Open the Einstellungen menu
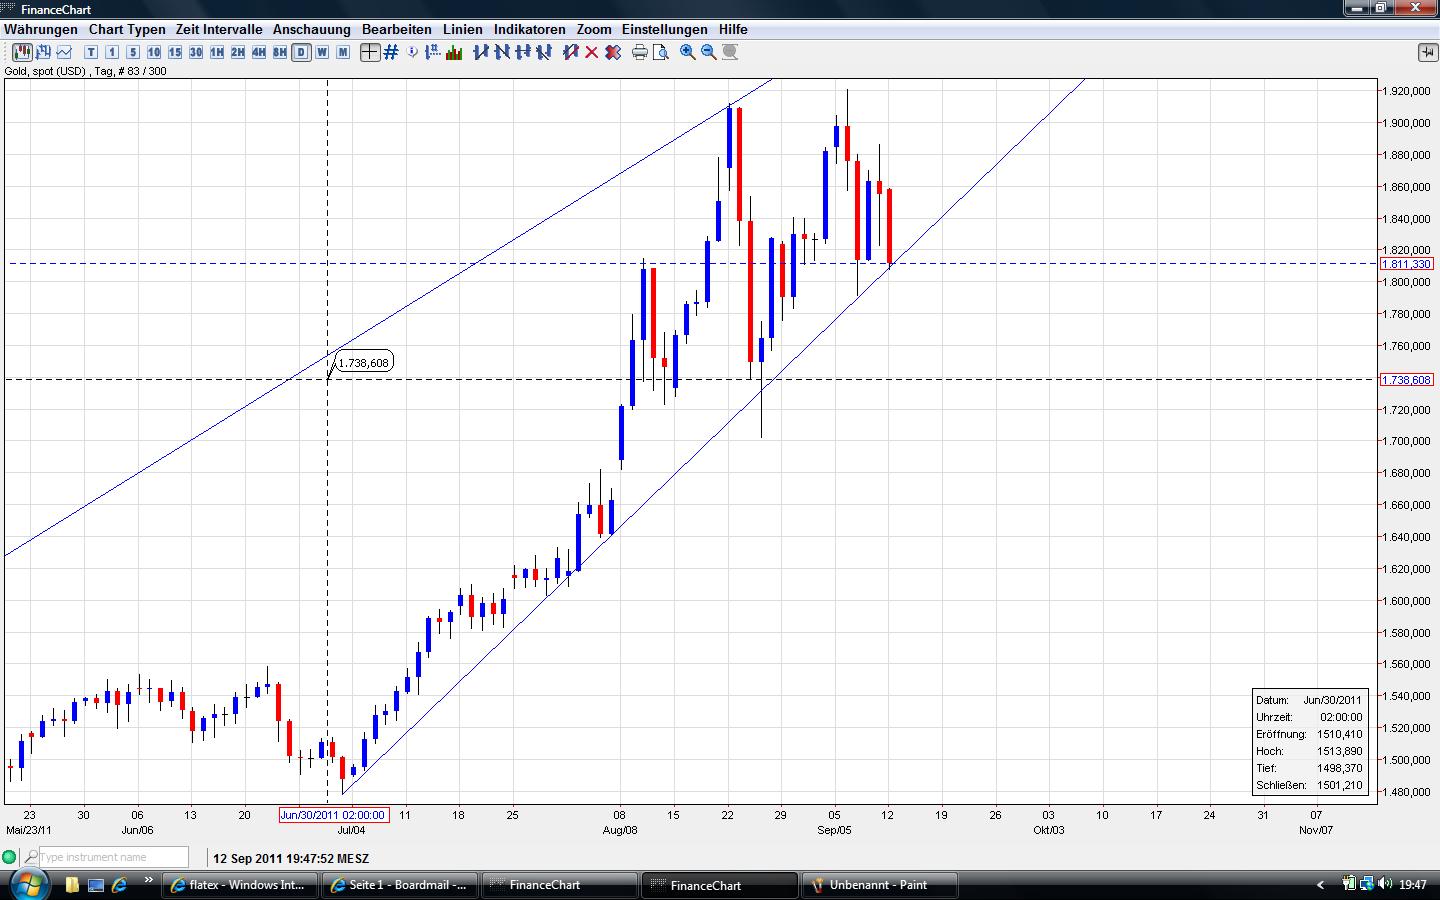The height and width of the screenshot is (900, 1440). point(665,29)
